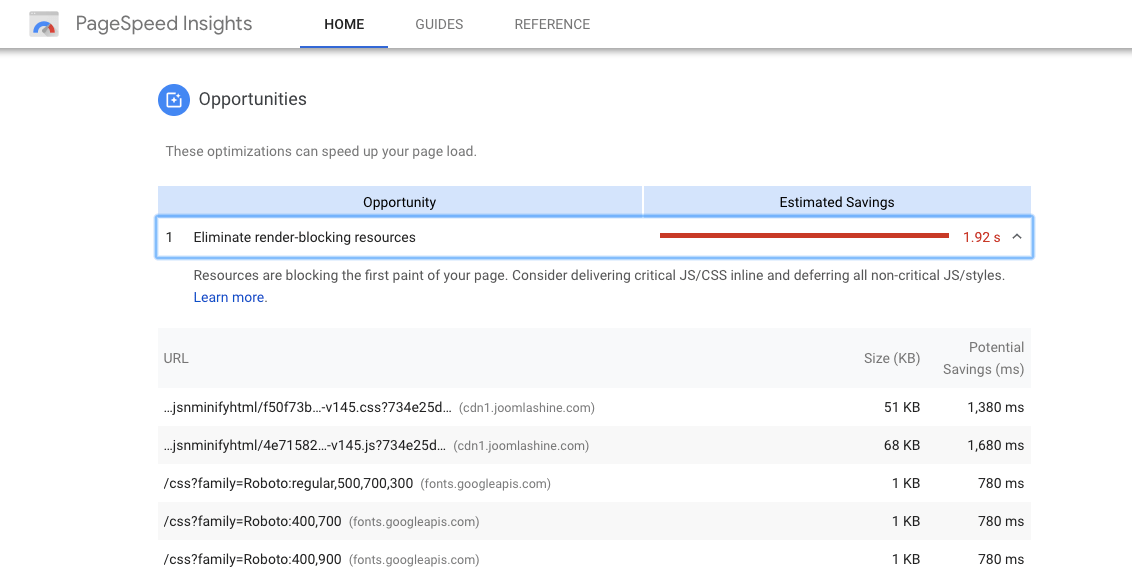Collapse the render-blocking resources chevron
This screenshot has height=587, width=1132.
[x=1016, y=237]
